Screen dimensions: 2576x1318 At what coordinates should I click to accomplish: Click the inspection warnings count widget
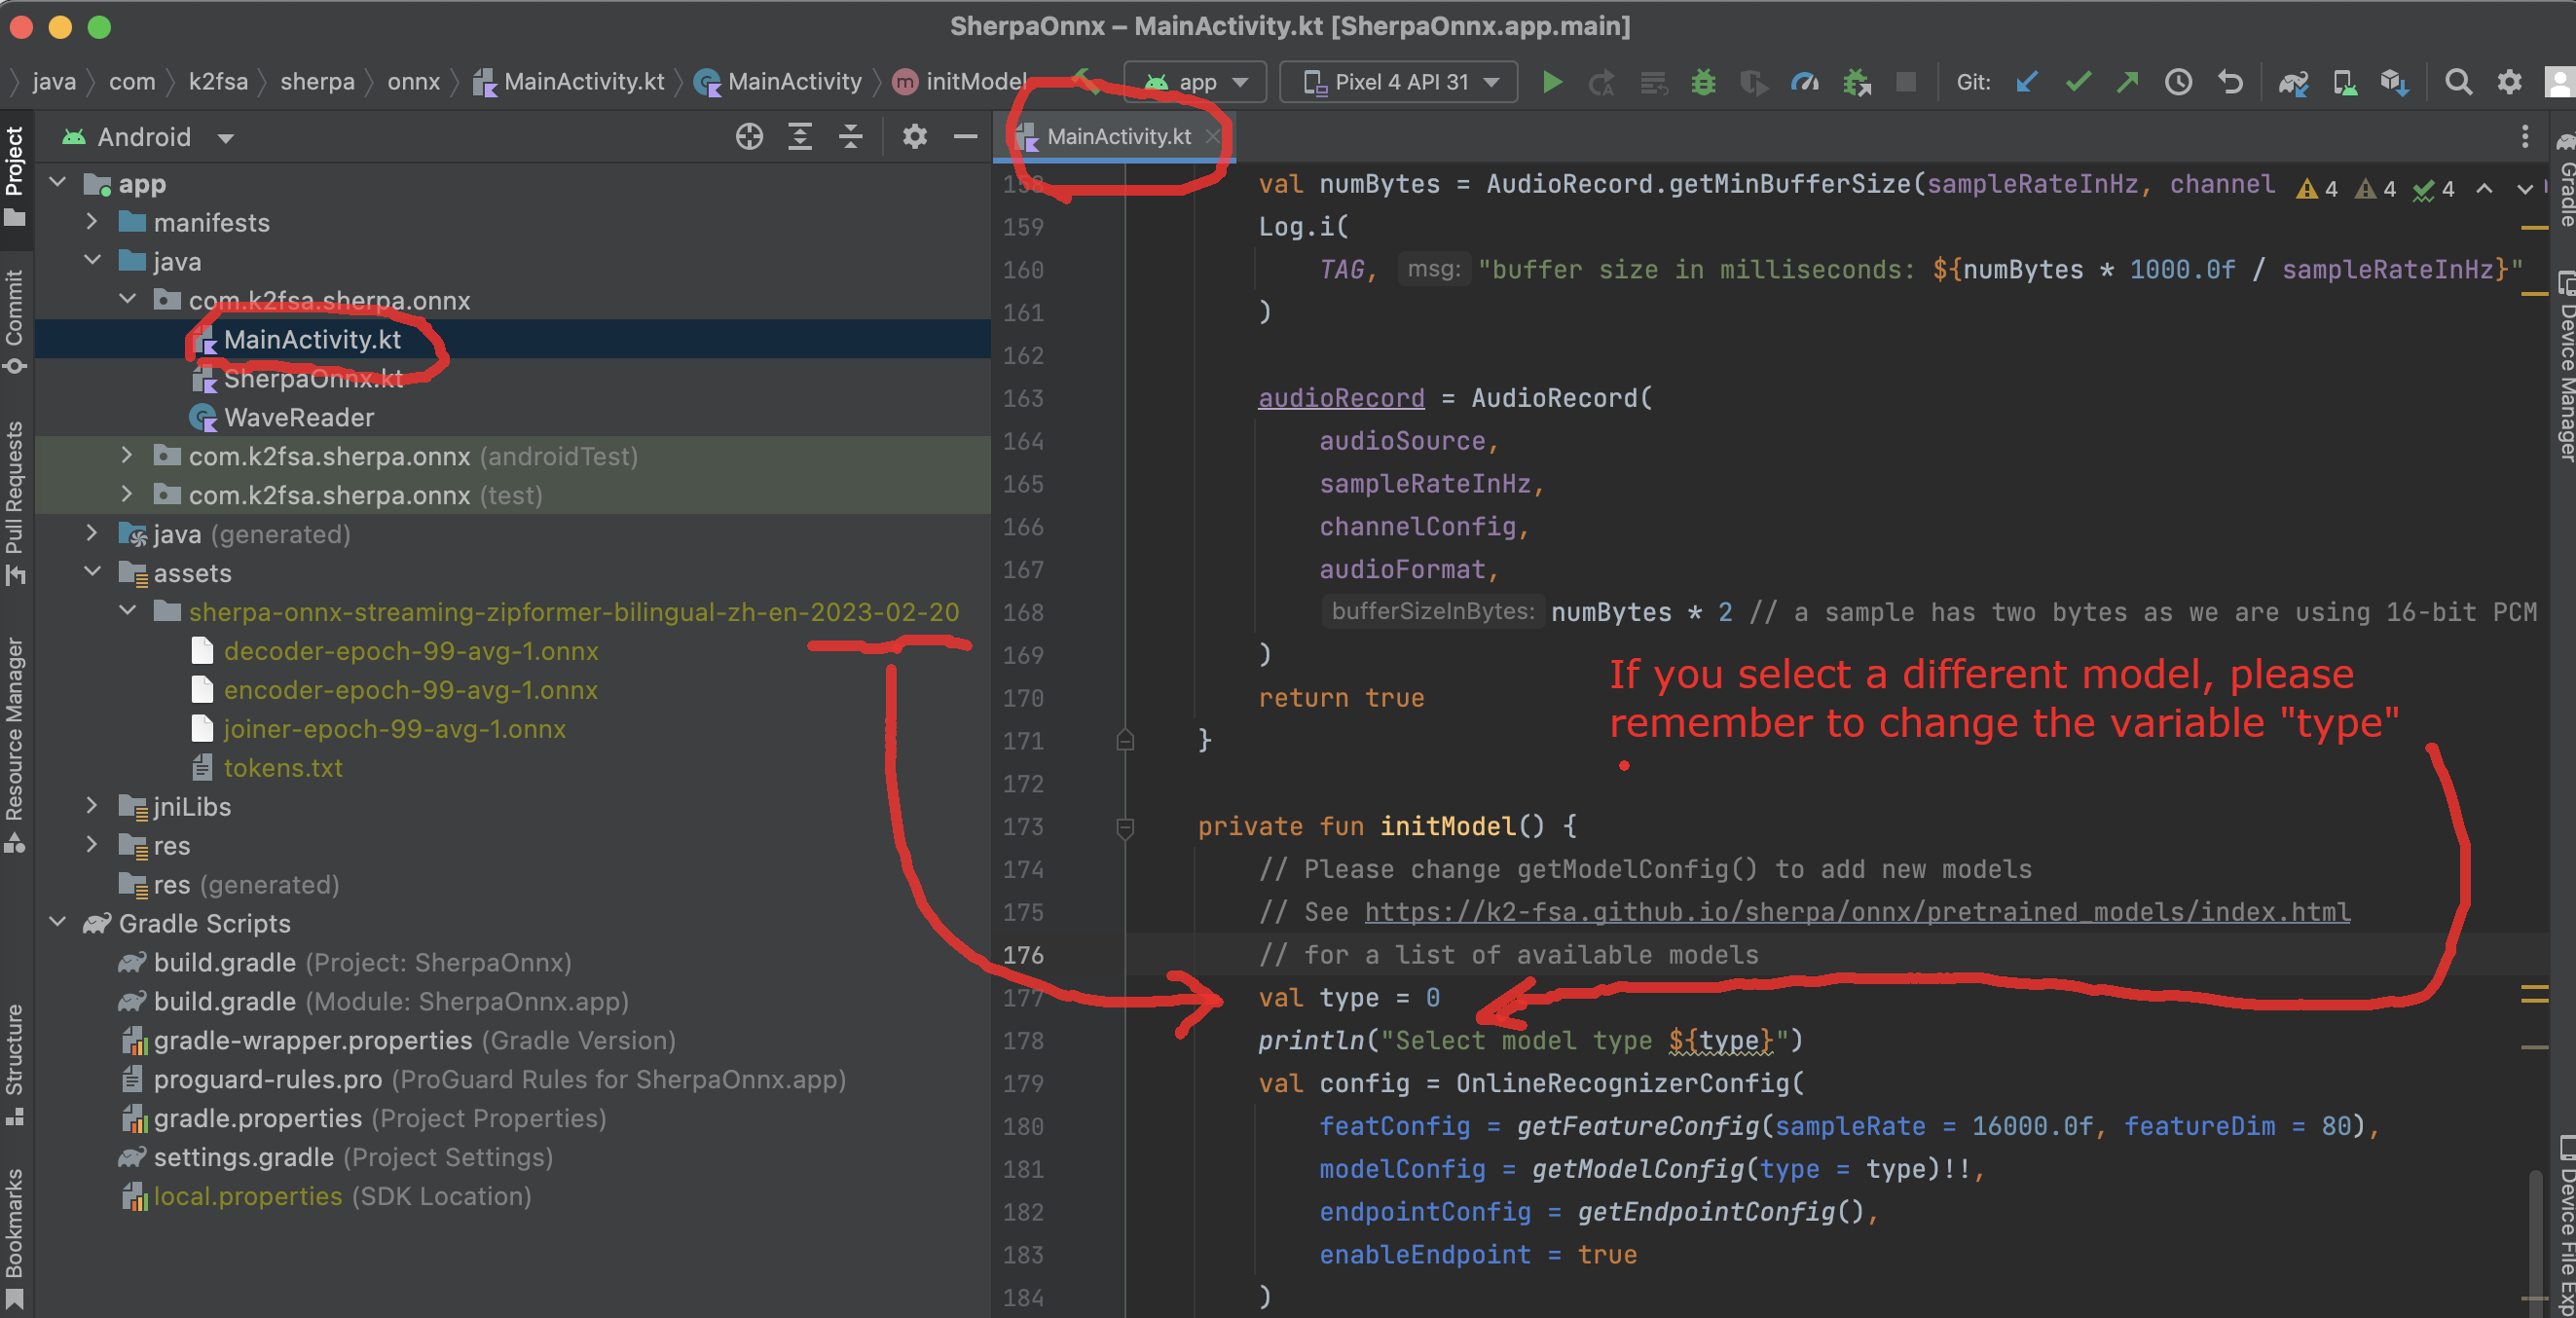click(2375, 188)
